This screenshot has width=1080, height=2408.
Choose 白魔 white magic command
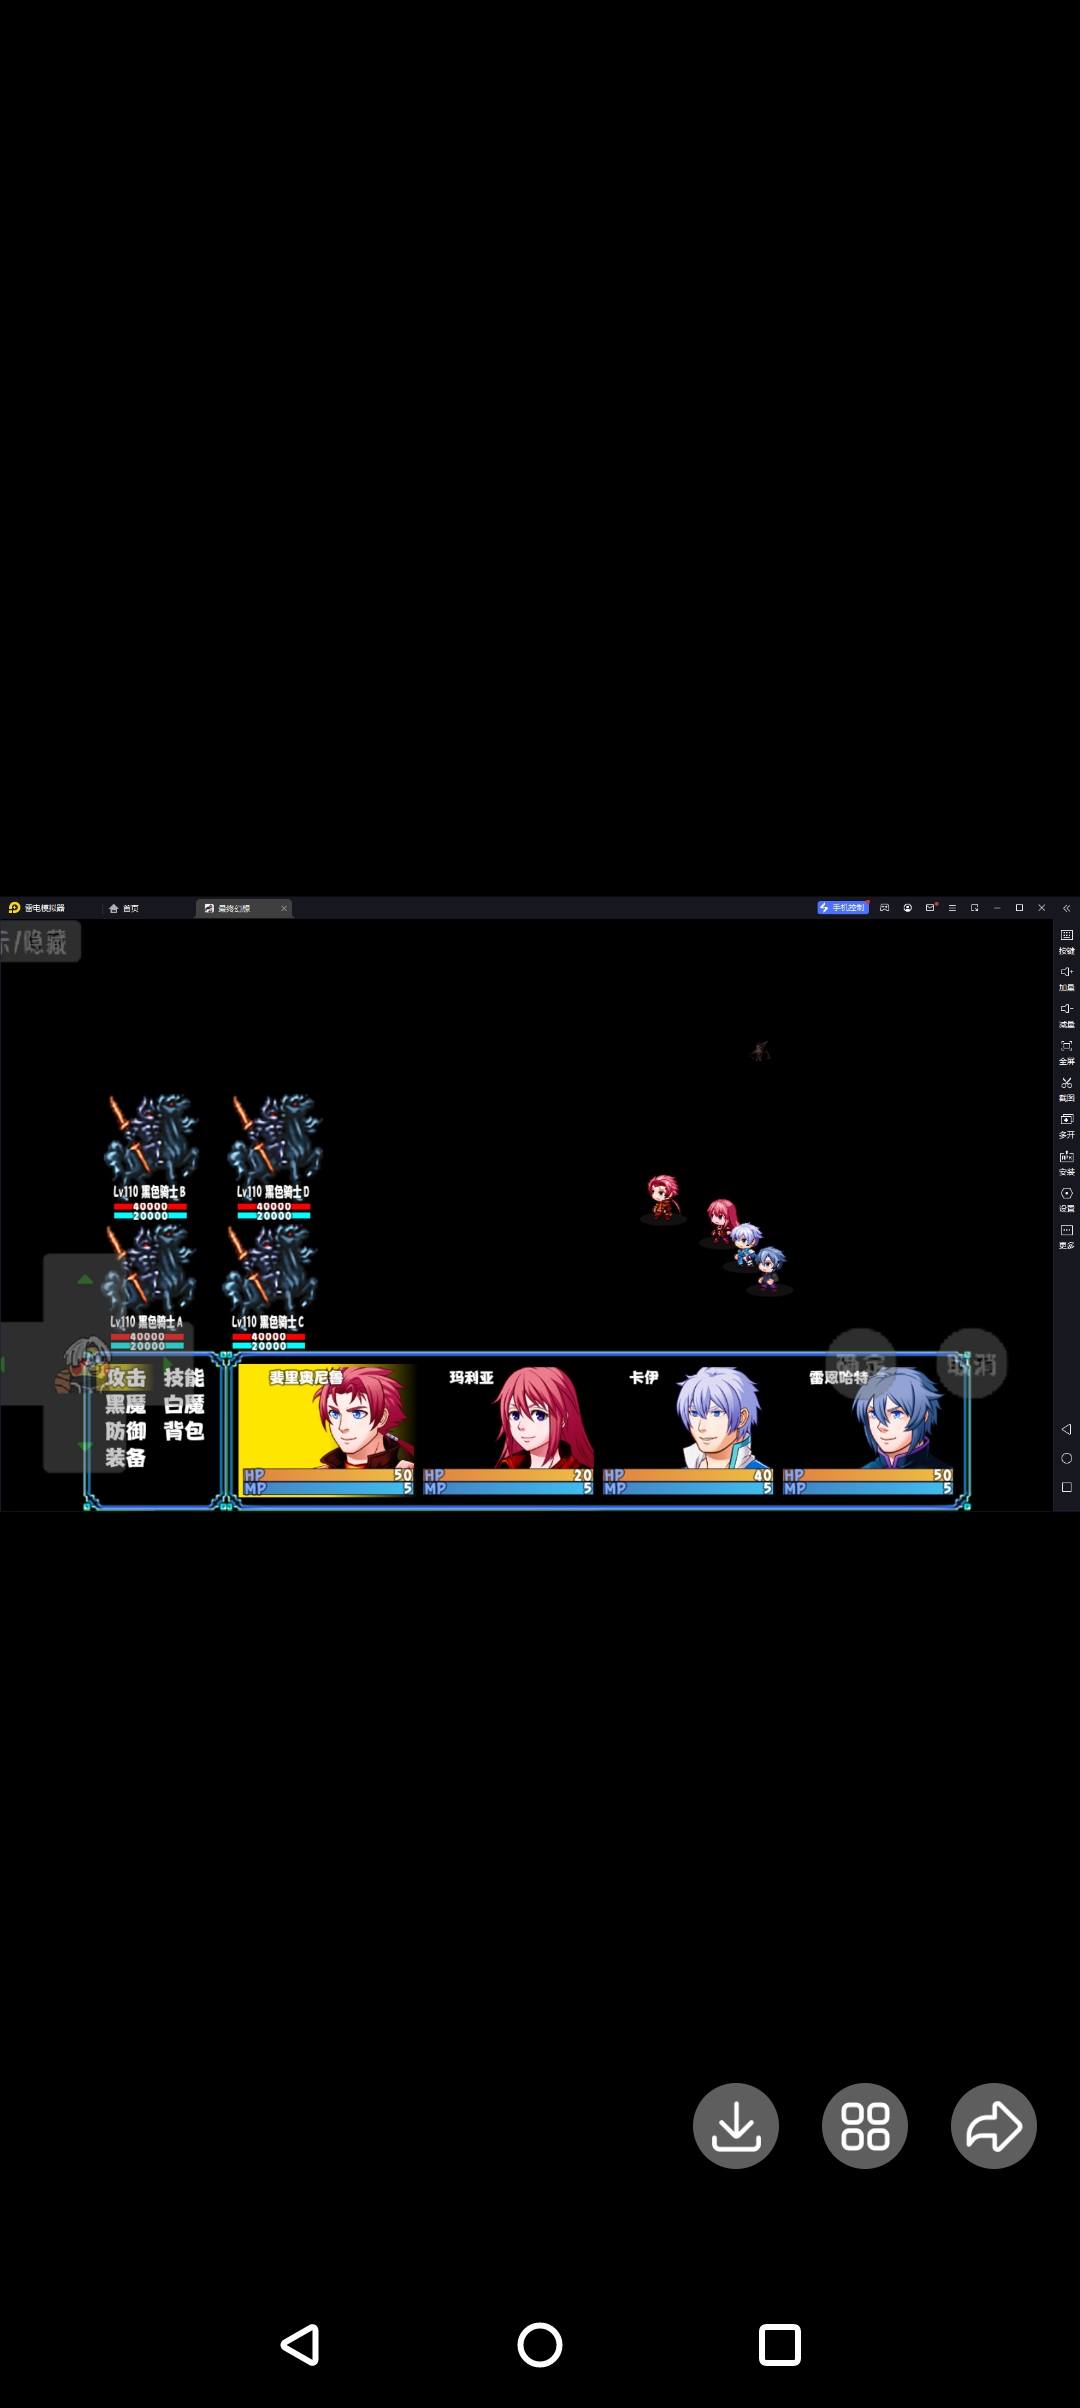point(184,1405)
